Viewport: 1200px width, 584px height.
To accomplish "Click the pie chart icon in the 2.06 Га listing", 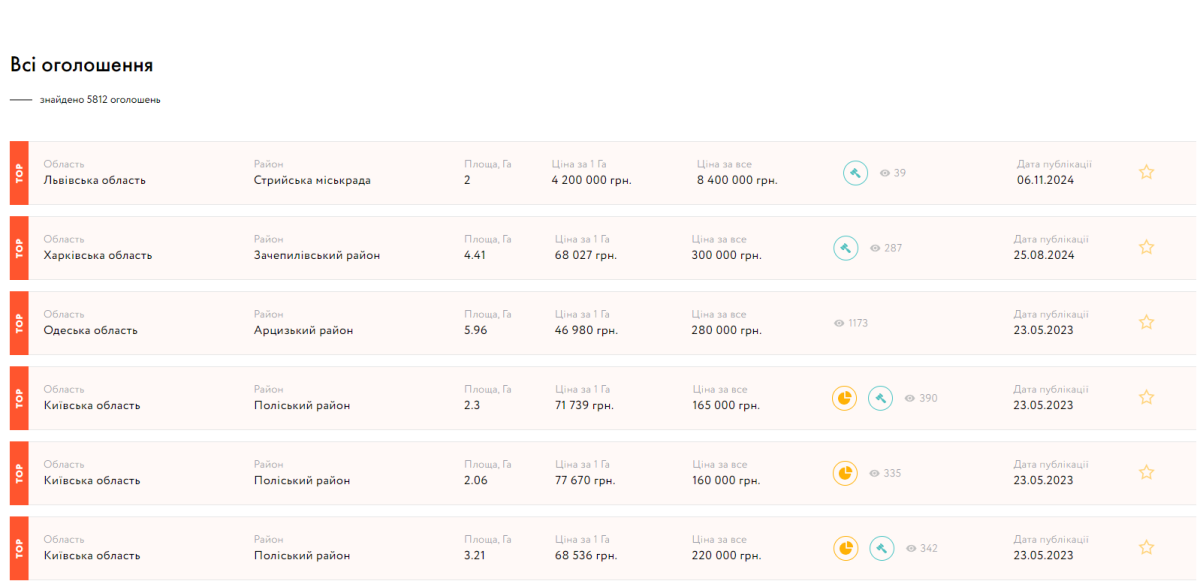I will pos(845,473).
